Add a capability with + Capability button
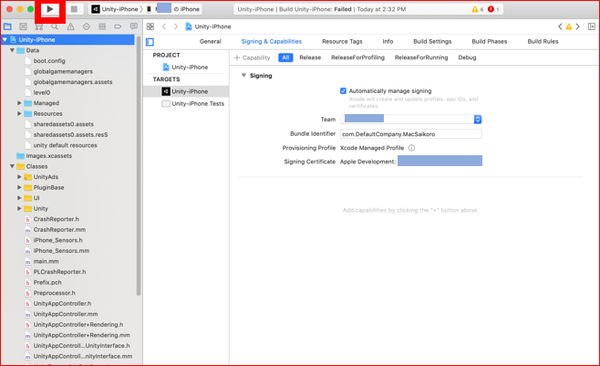Screen dimensions: 600x366 [252, 57]
